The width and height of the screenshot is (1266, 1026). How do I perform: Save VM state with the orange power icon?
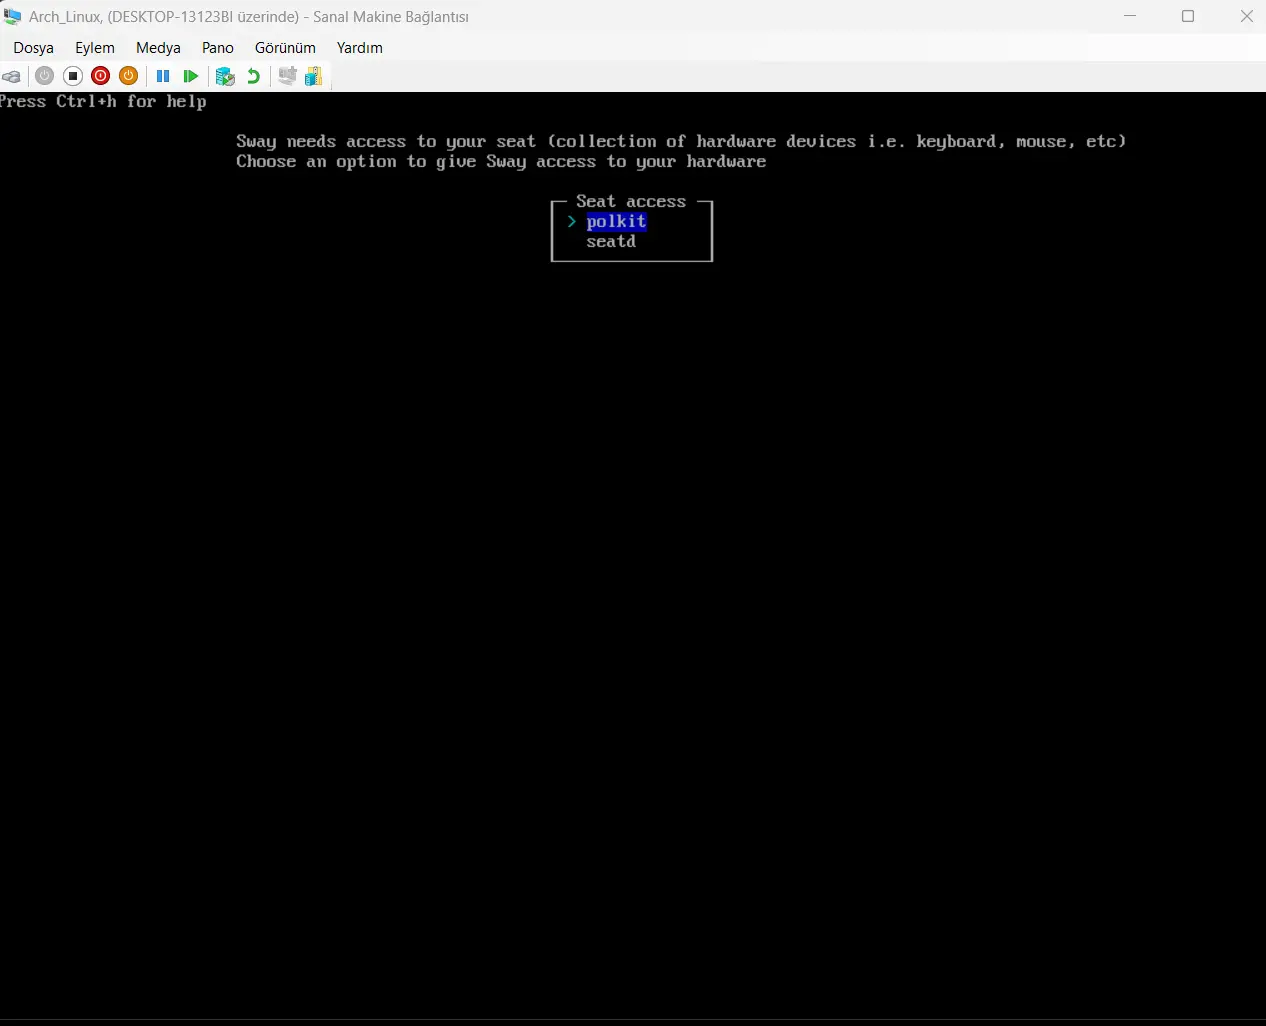(128, 76)
